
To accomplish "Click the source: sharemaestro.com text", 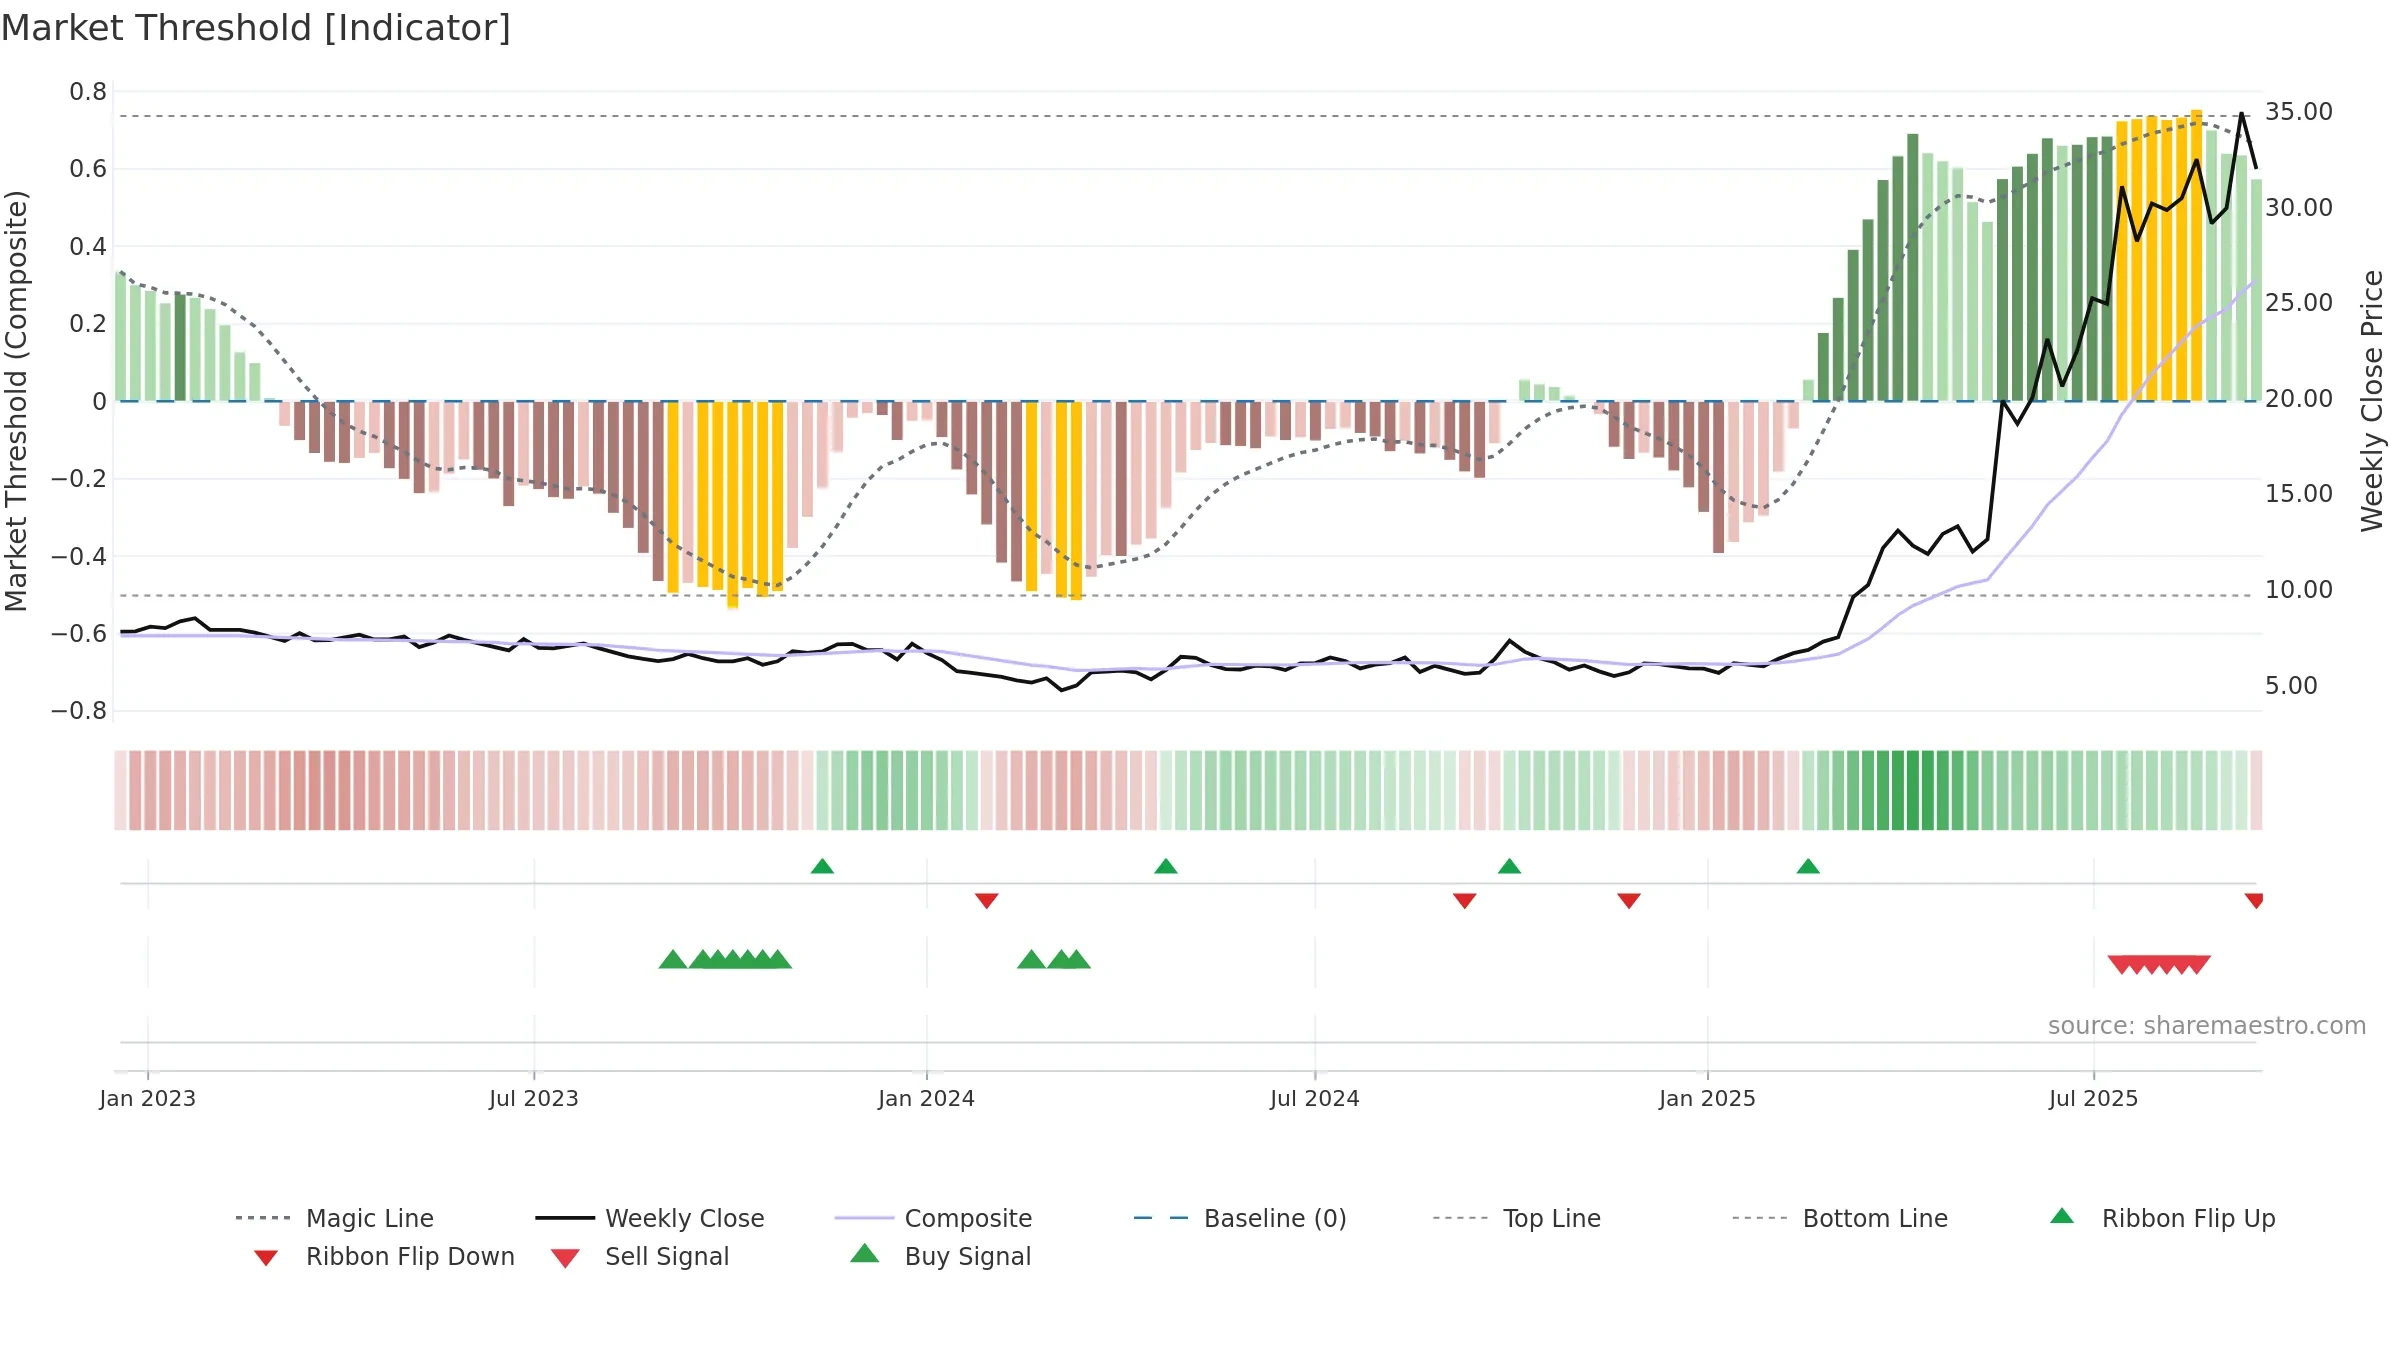I will click(2207, 1026).
